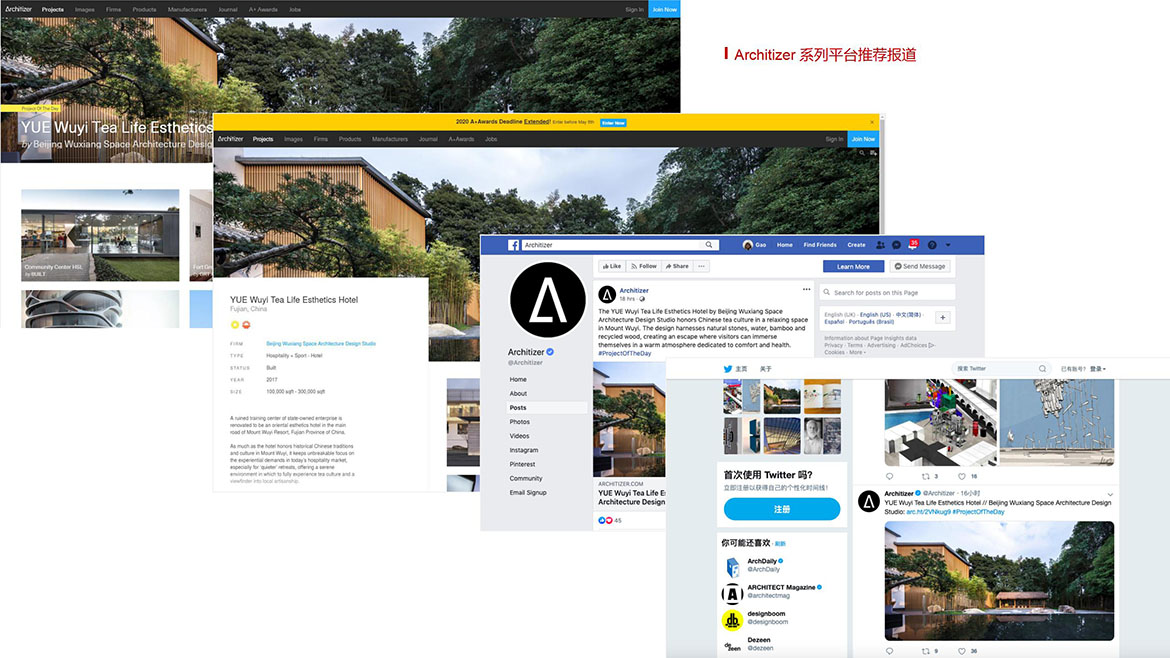Click reaction icons on Facebook post

605,521
